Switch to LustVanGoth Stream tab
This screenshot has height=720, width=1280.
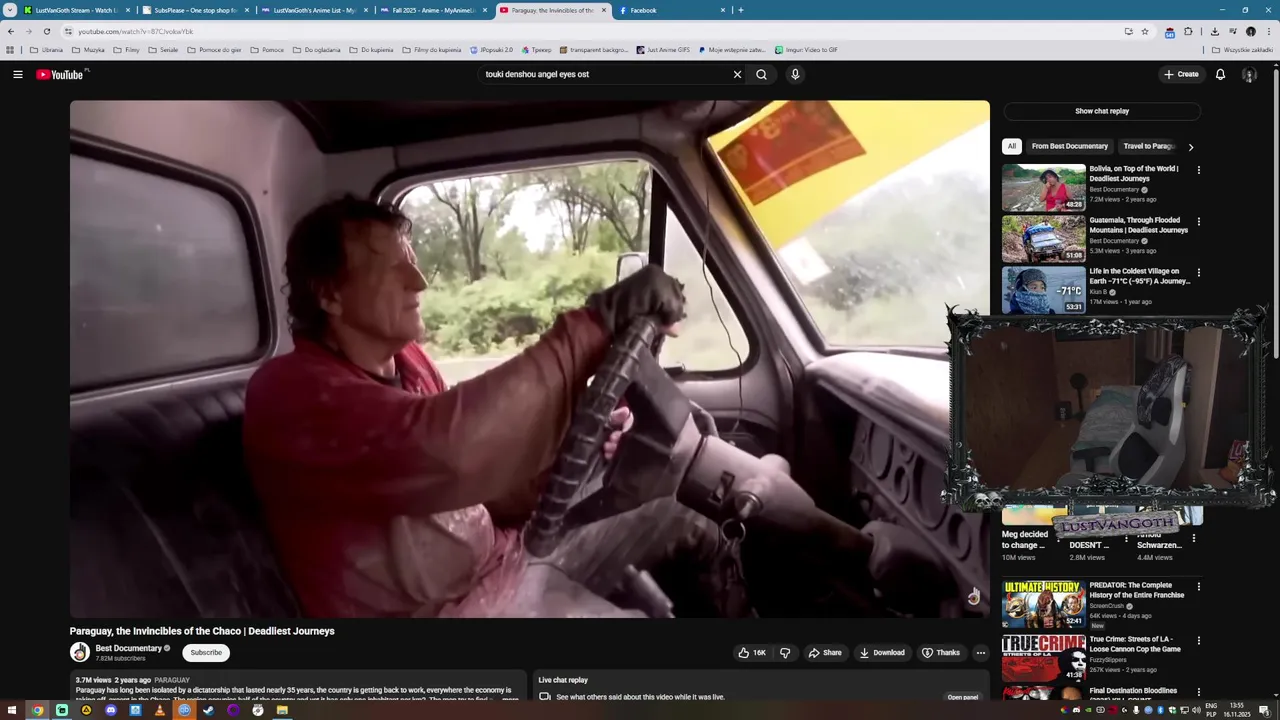[75, 10]
